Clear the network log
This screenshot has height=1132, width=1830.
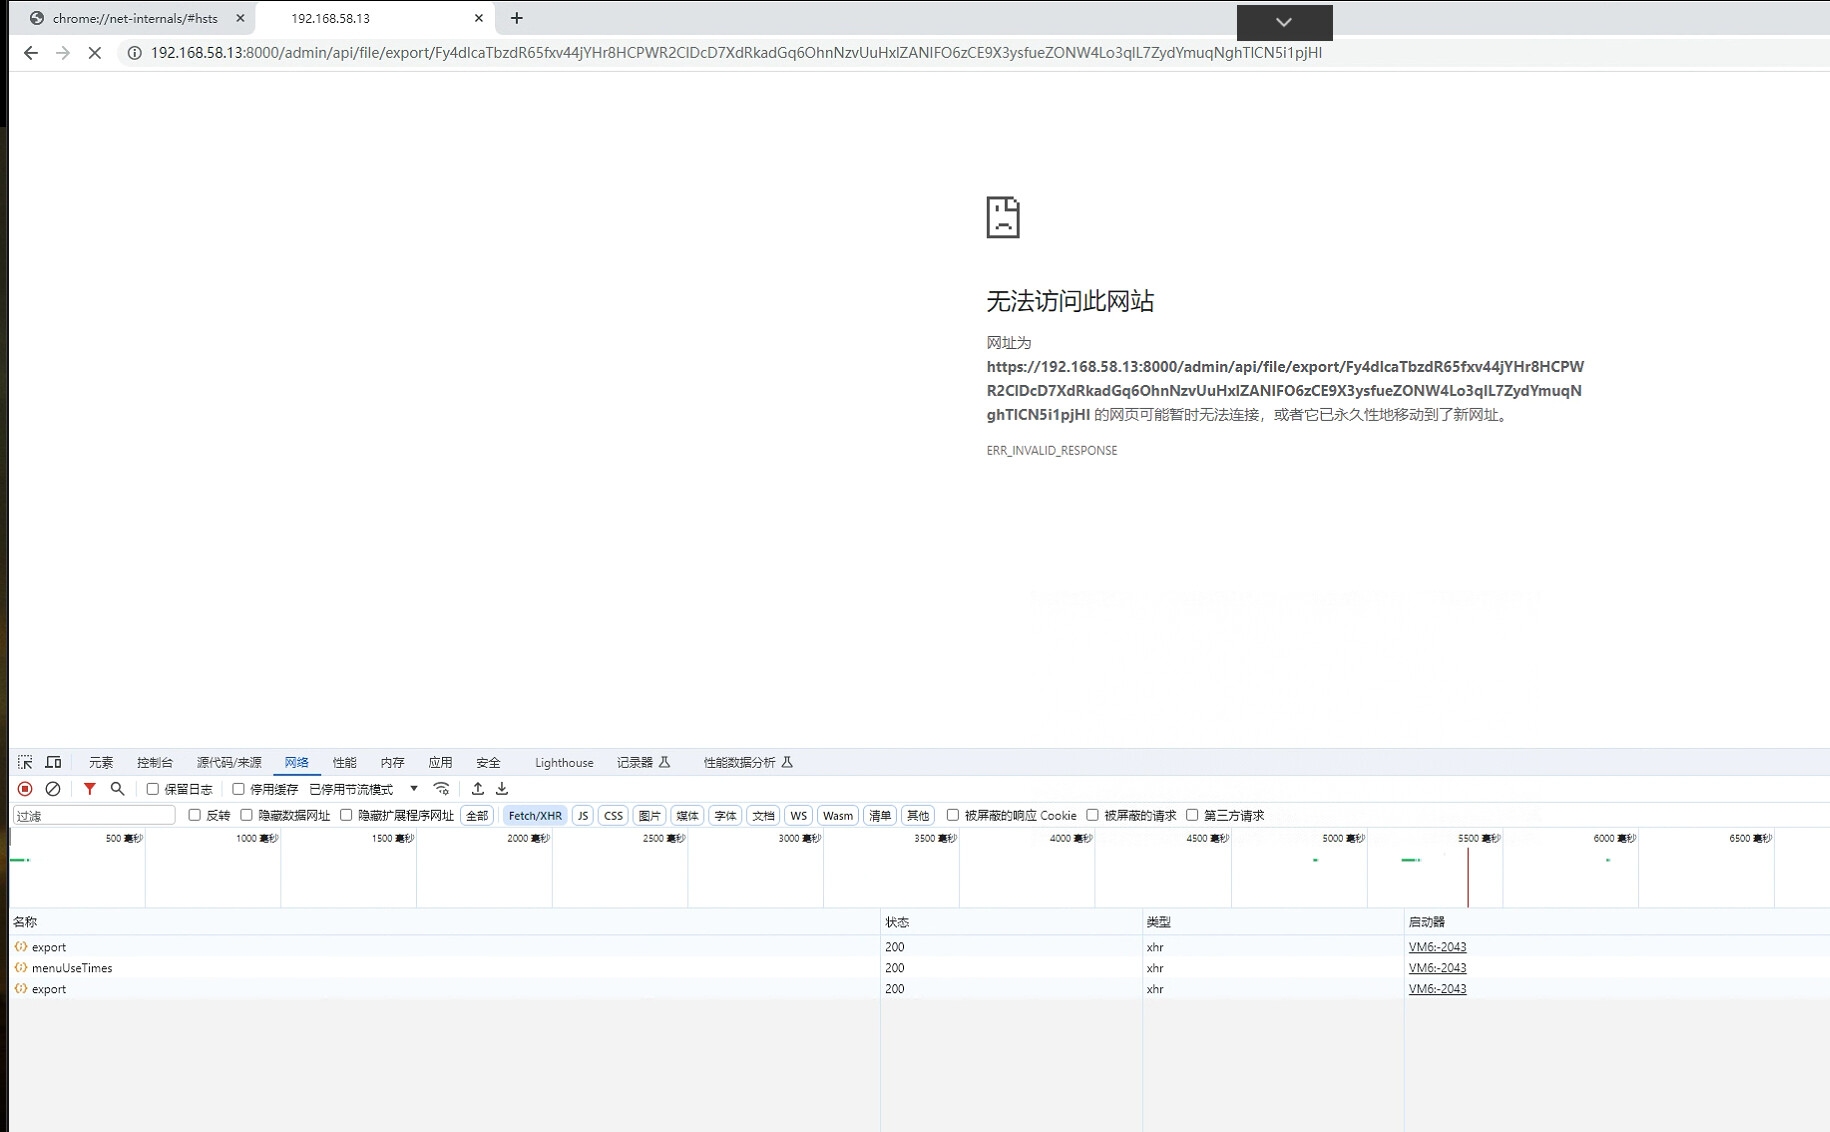click(x=53, y=789)
